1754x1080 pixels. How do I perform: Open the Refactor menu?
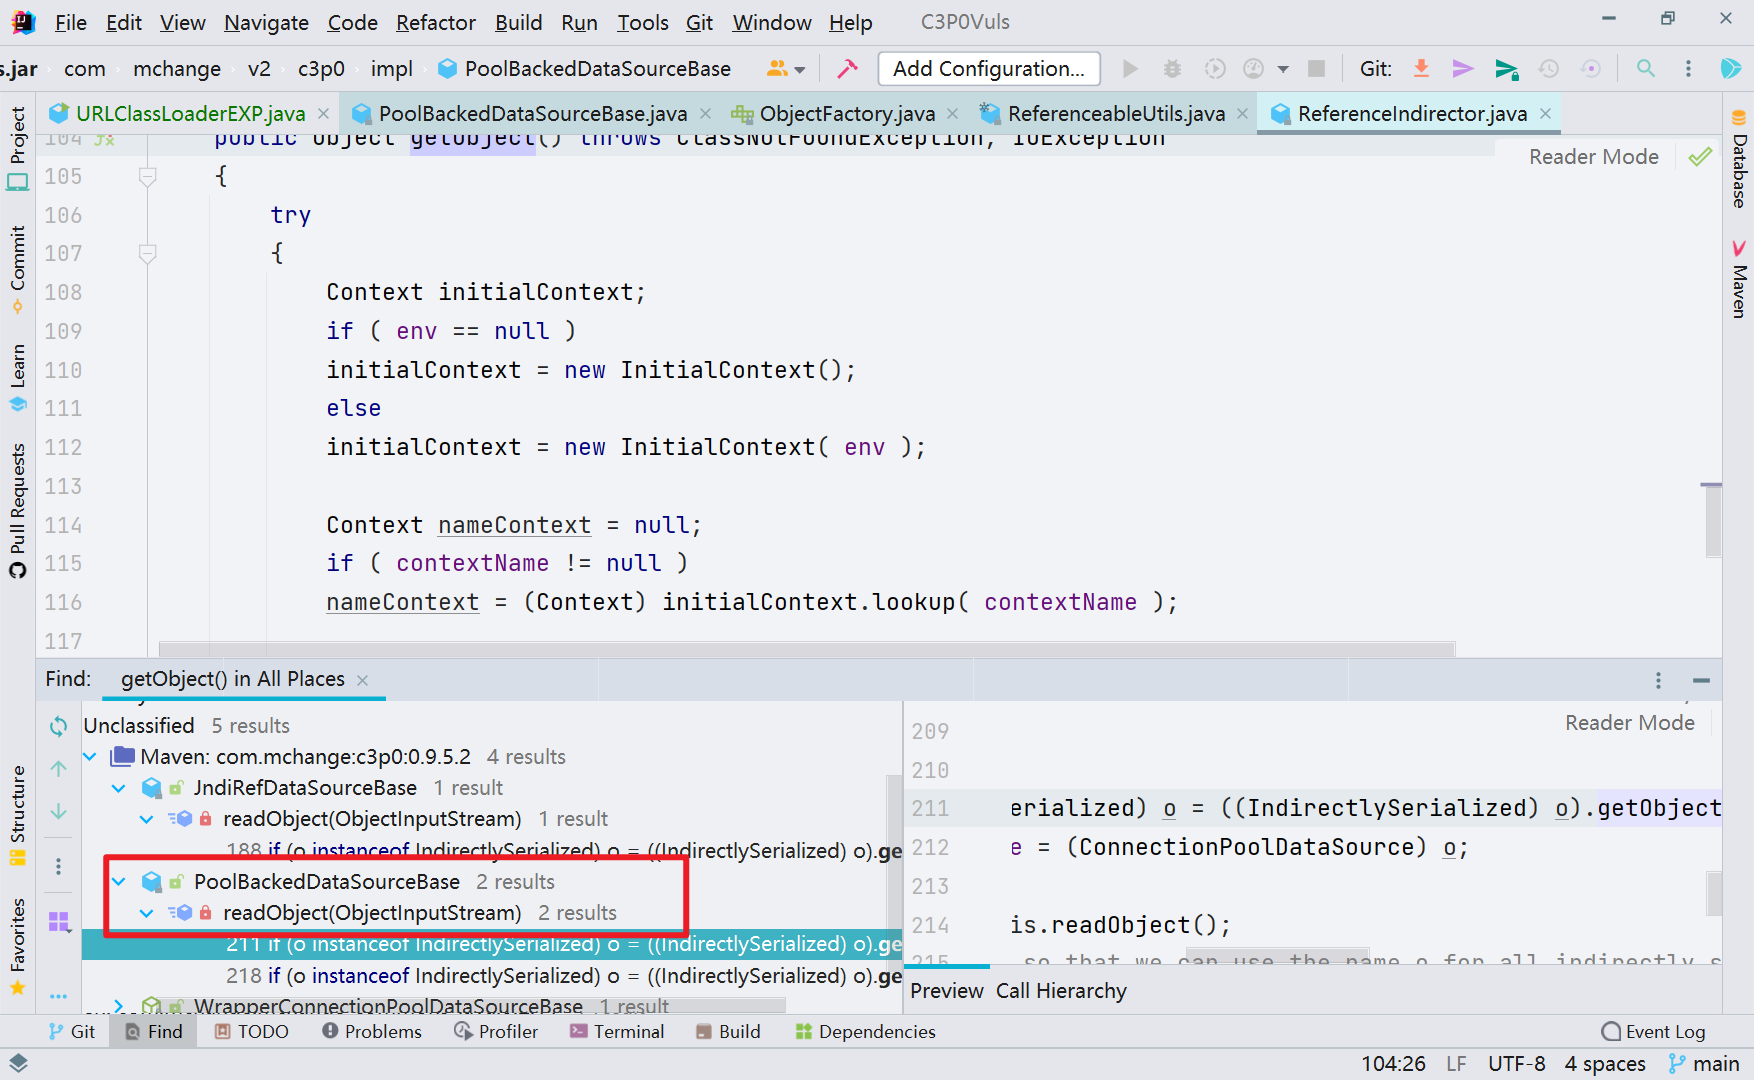point(435,22)
